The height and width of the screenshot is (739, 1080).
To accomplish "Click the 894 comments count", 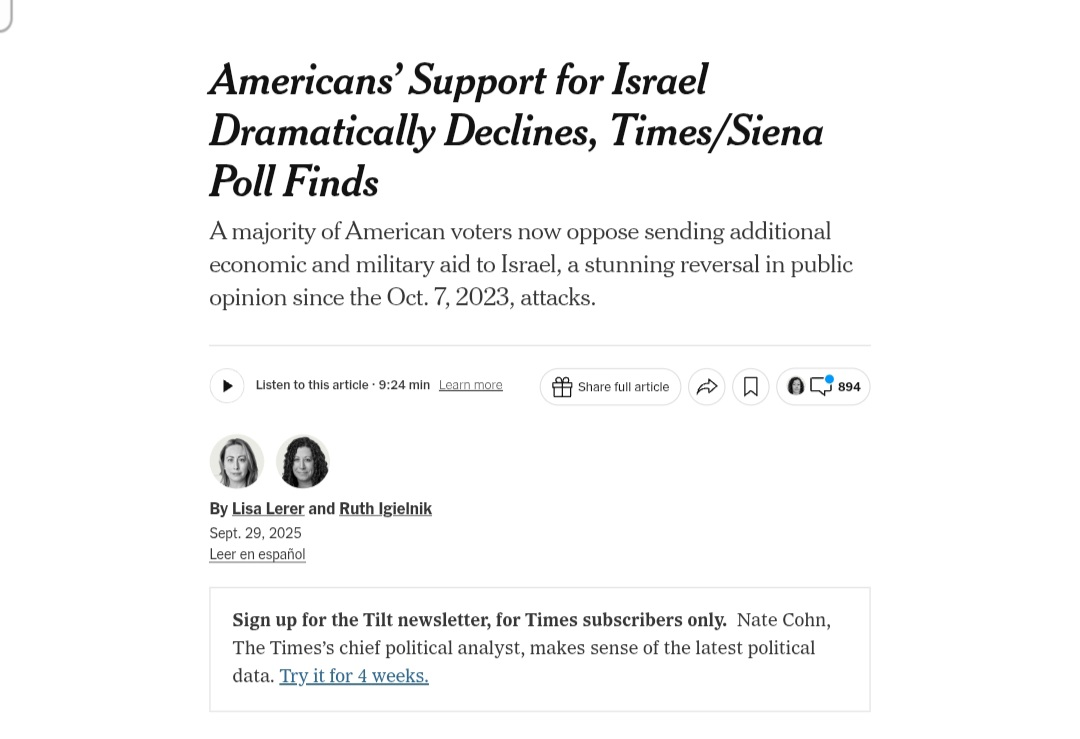I will pos(849,387).
